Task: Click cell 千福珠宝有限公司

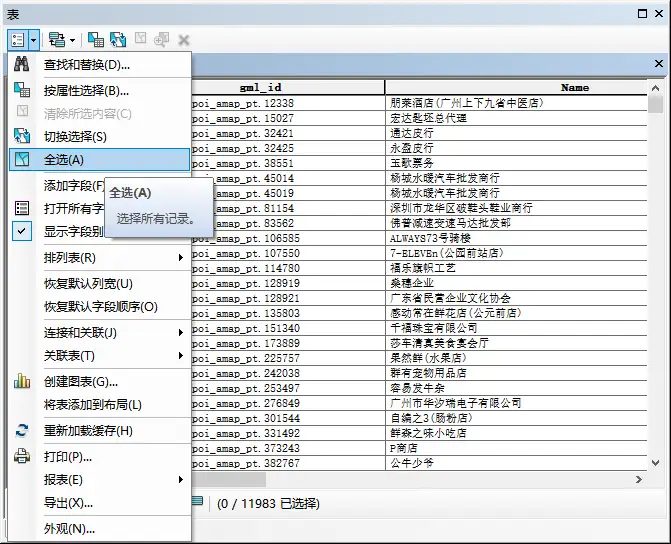Action: click(x=516, y=328)
